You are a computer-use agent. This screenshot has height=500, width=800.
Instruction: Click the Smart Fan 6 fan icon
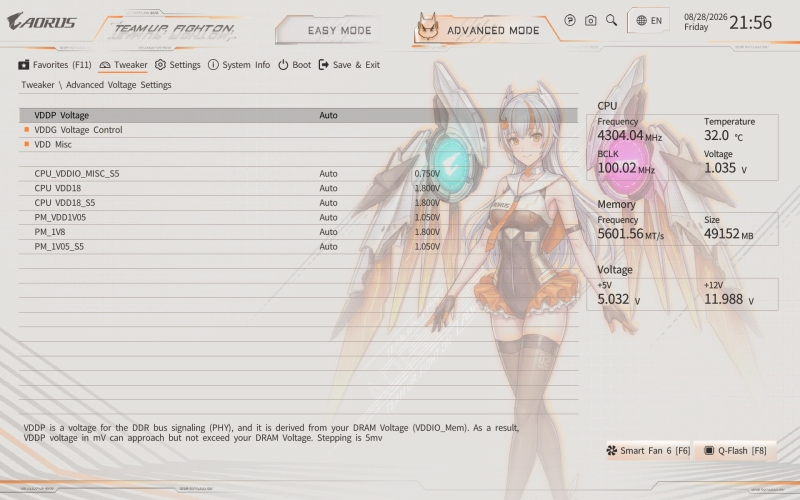point(611,451)
